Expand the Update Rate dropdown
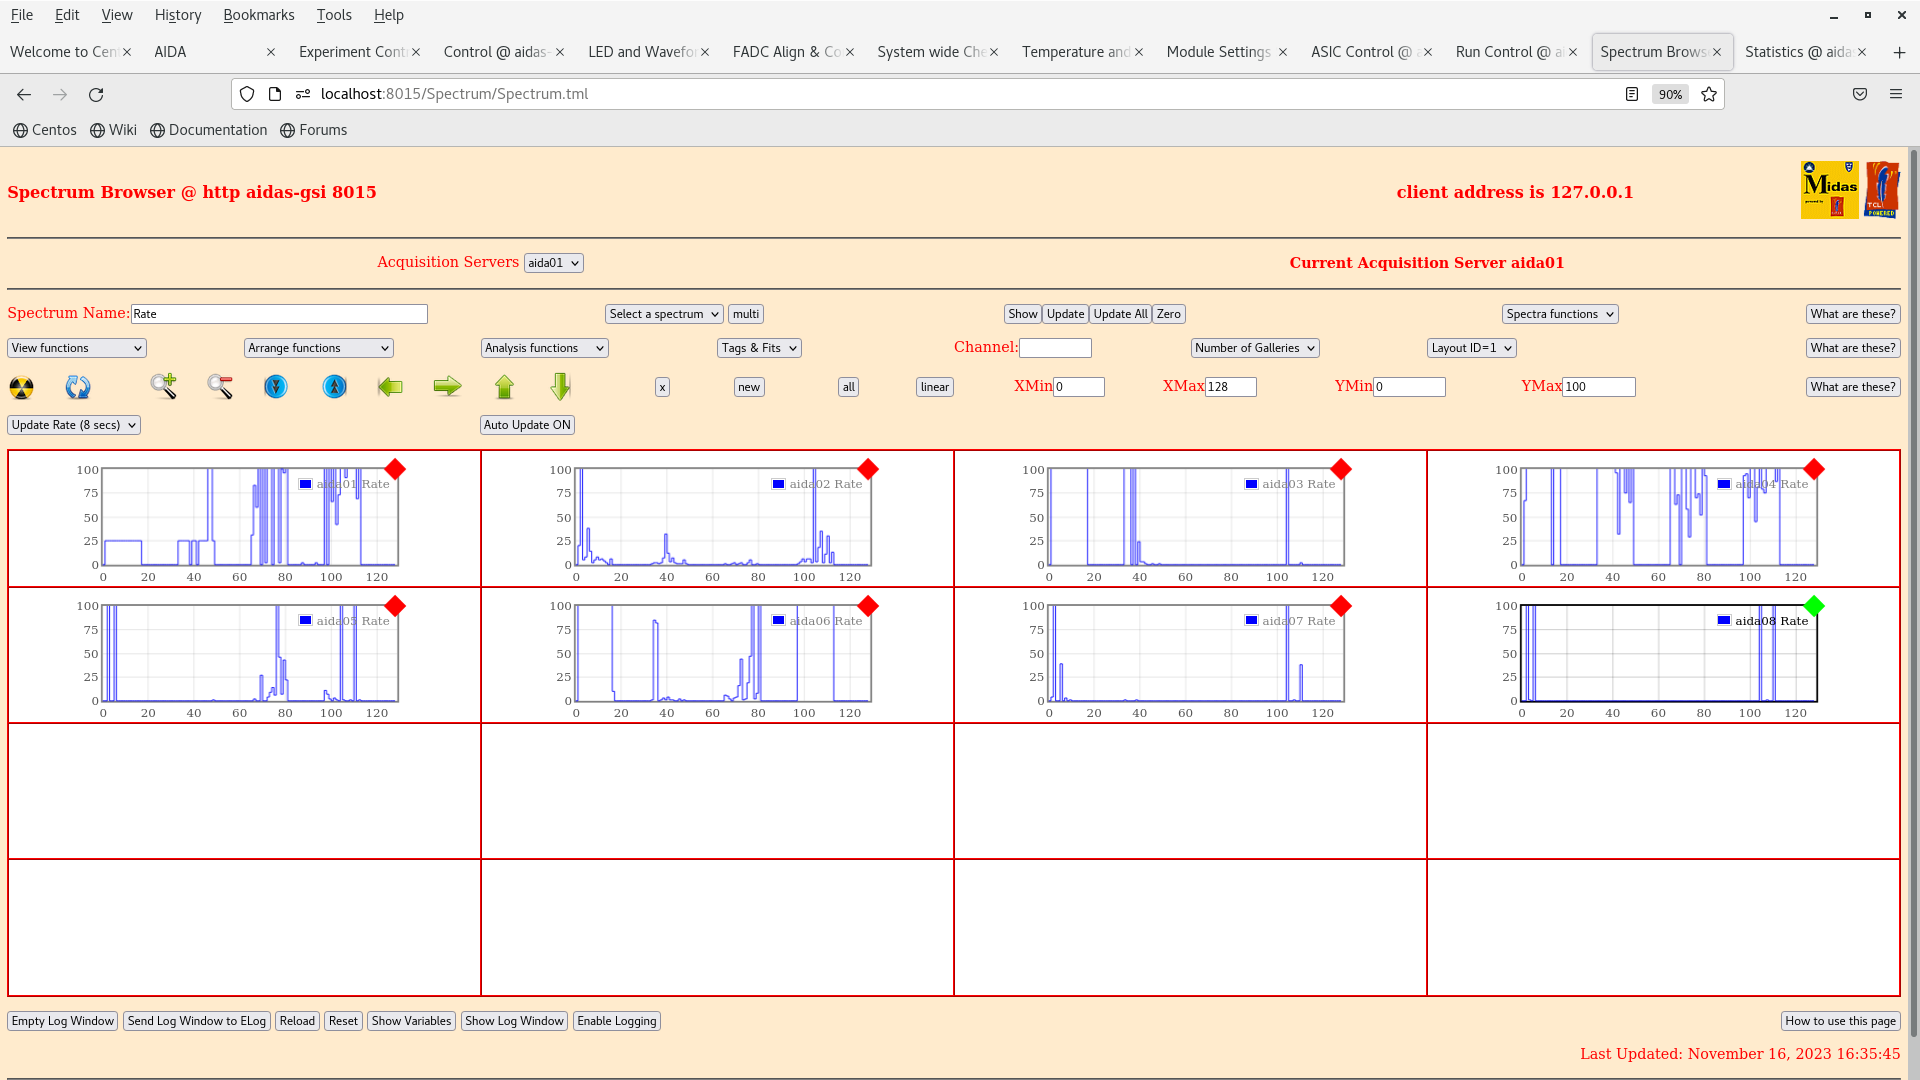This screenshot has height=1080, width=1920. [74, 425]
